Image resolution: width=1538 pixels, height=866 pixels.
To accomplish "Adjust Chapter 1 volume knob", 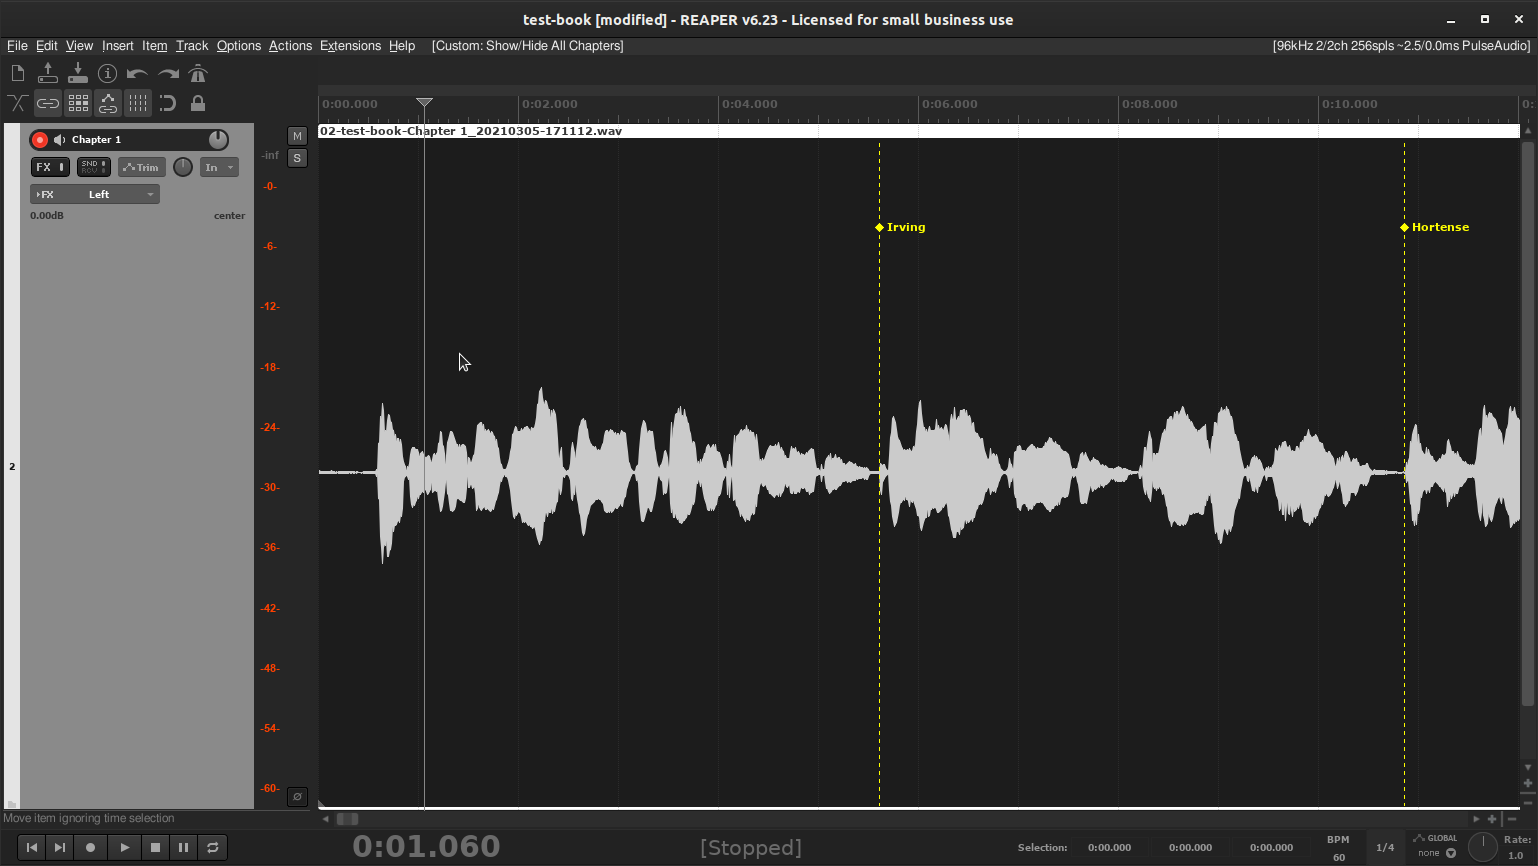I will (x=218, y=140).
